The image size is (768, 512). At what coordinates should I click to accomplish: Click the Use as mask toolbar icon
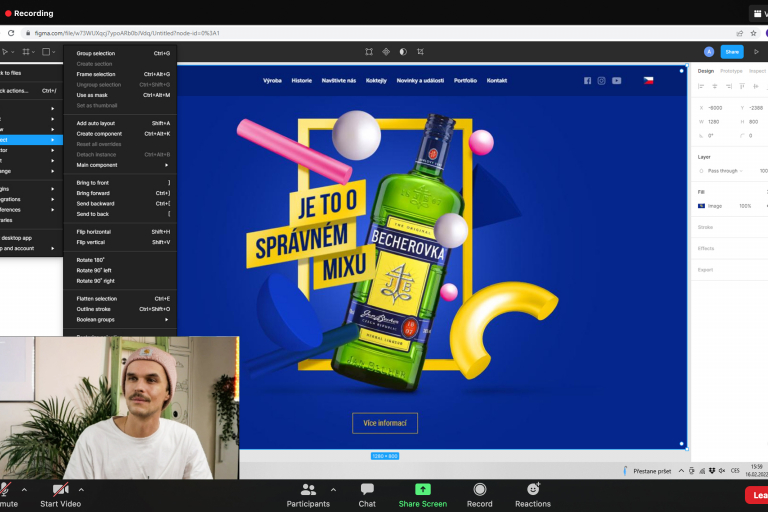[403, 52]
